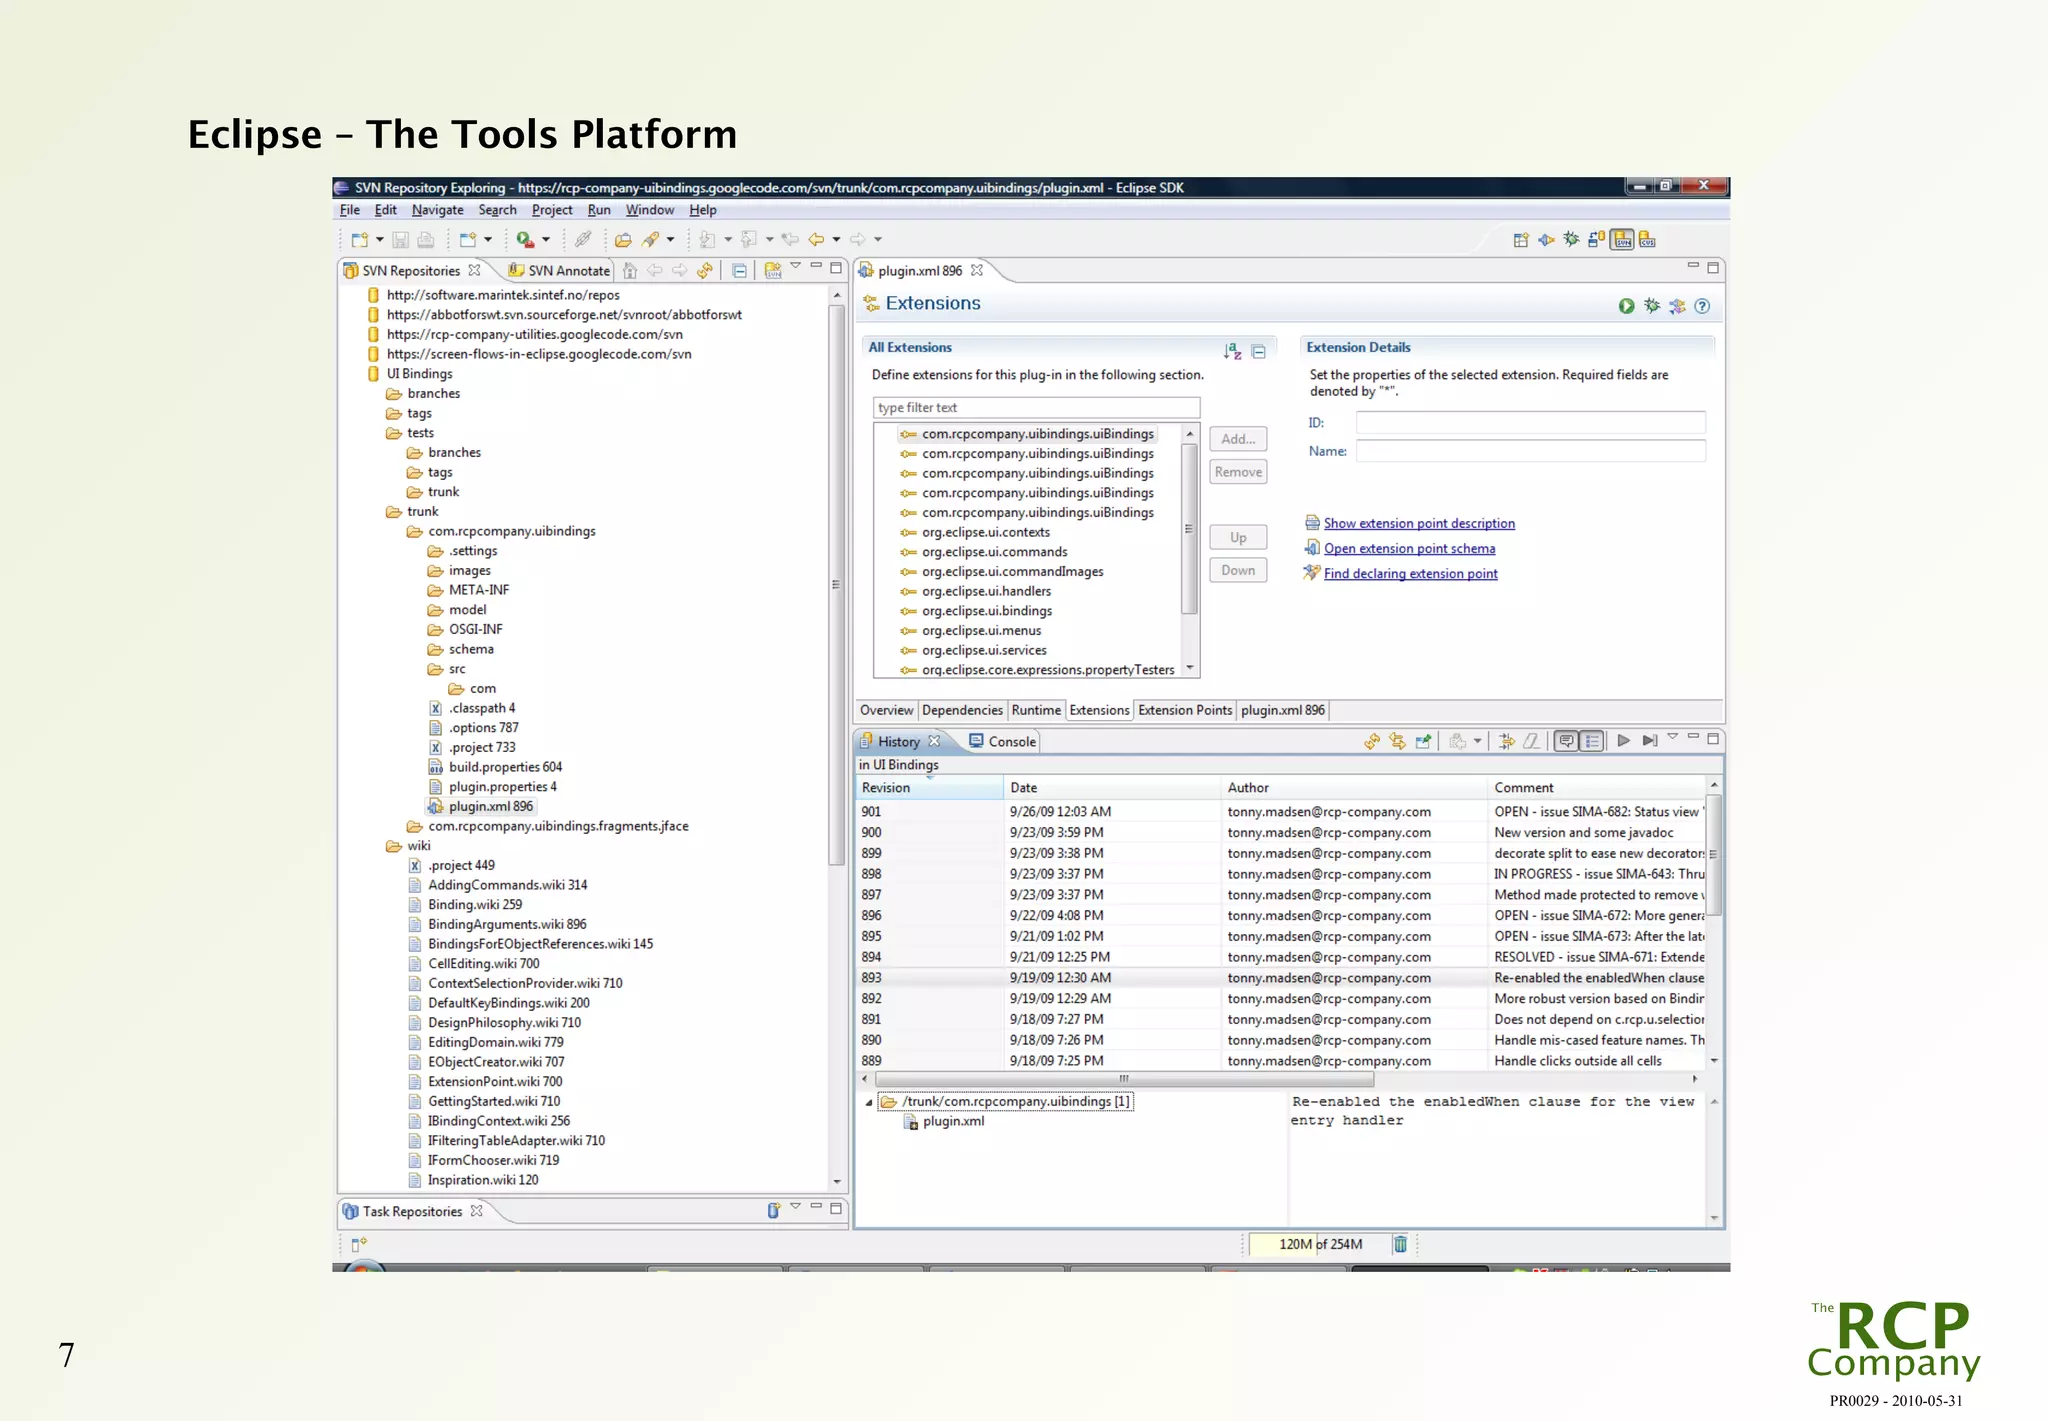Click the Add Task Repository icon
Screen dimensions: 2048x1421
pos(772,1211)
